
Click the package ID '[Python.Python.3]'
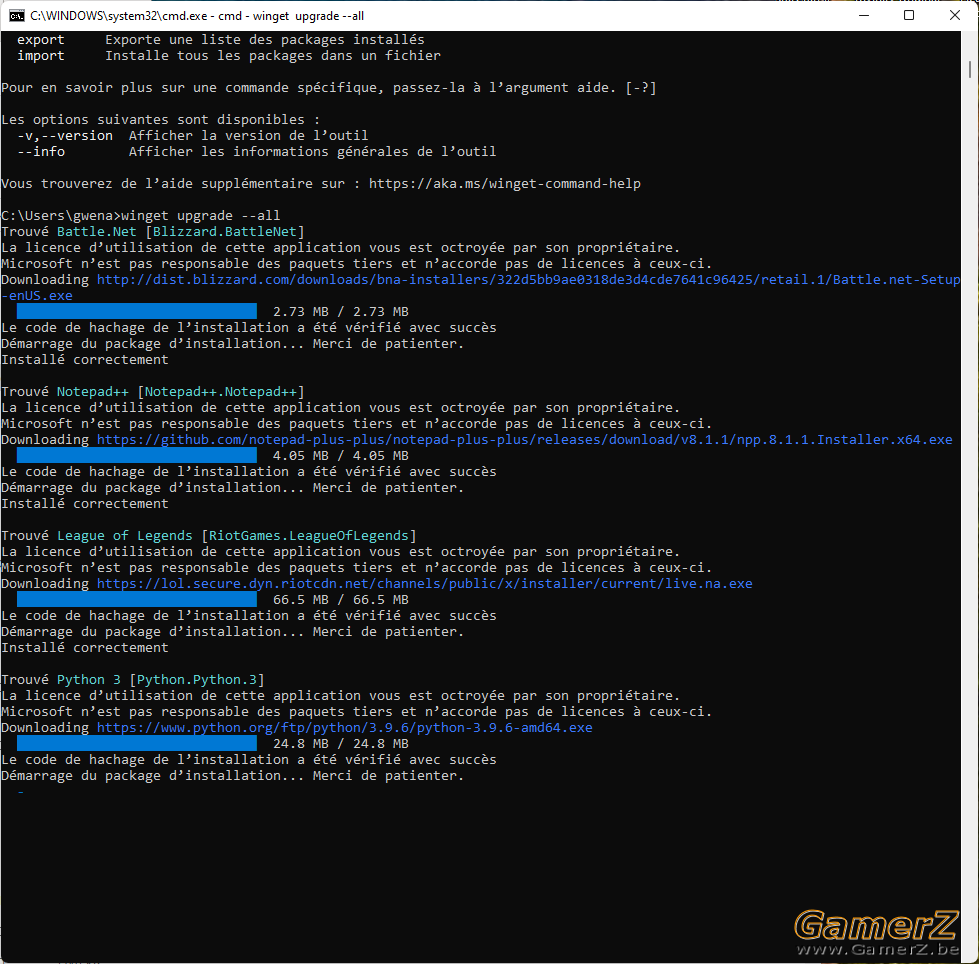[197, 679]
